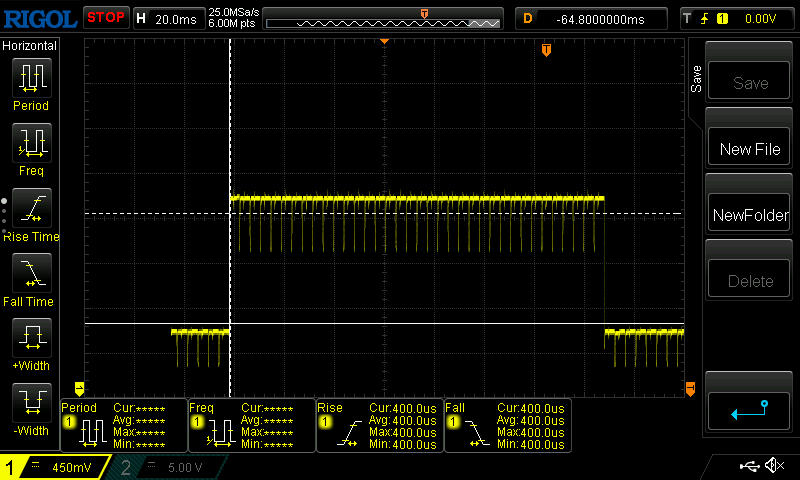Click the NewFolder button
Image resolution: width=800 pixels, height=480 pixels.
point(749,215)
